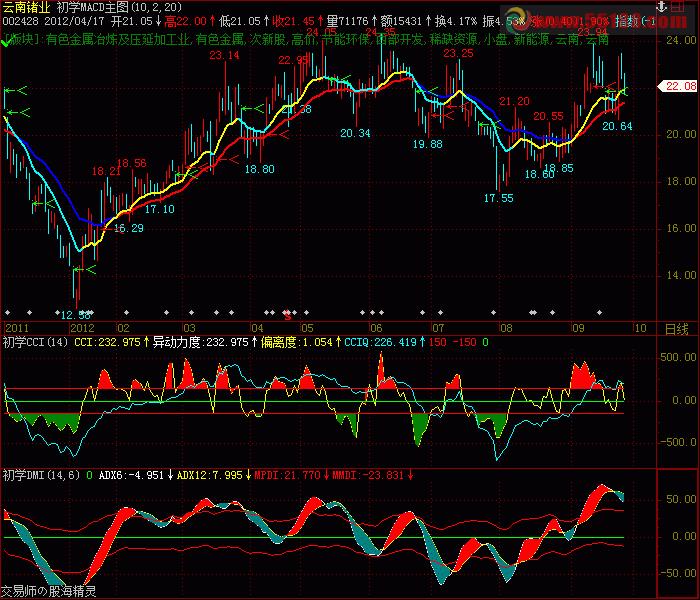The image size is (700, 600).
Task: Open sector 有色金属冶炼及压延加工业
Action: (118, 40)
